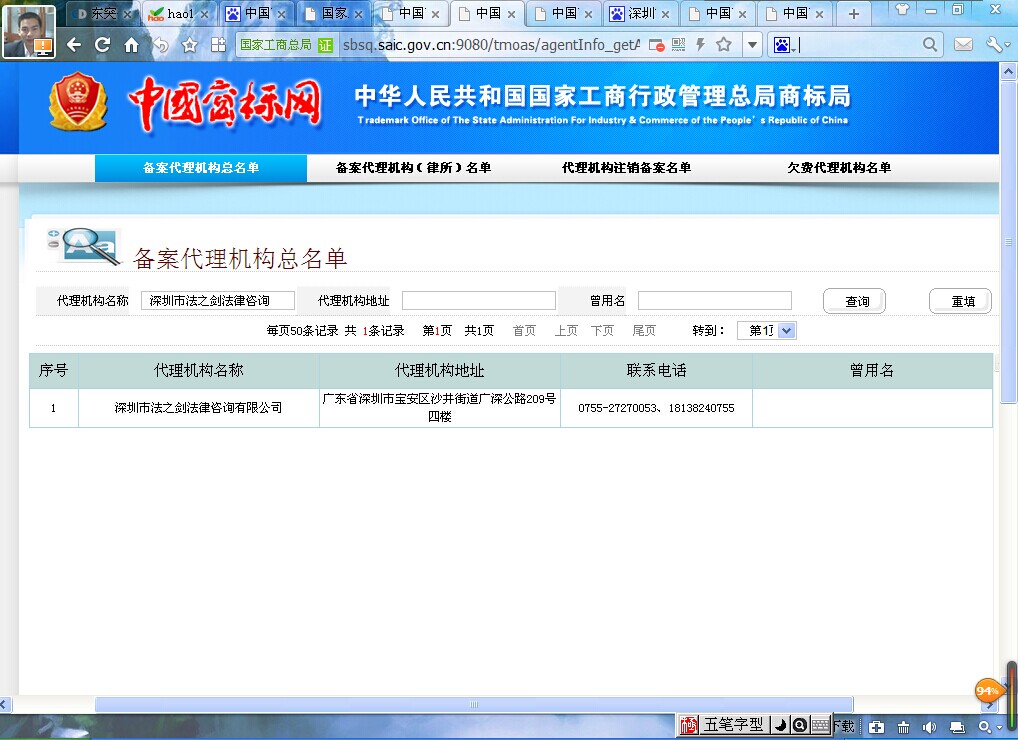Click the 尾页 last page link
The width and height of the screenshot is (1018, 740).
[644, 330]
